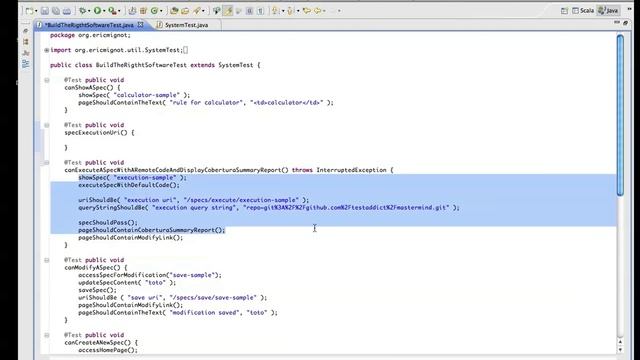This screenshot has width=640, height=360.
Task: Switch to the Scala perspective
Action: (583, 11)
